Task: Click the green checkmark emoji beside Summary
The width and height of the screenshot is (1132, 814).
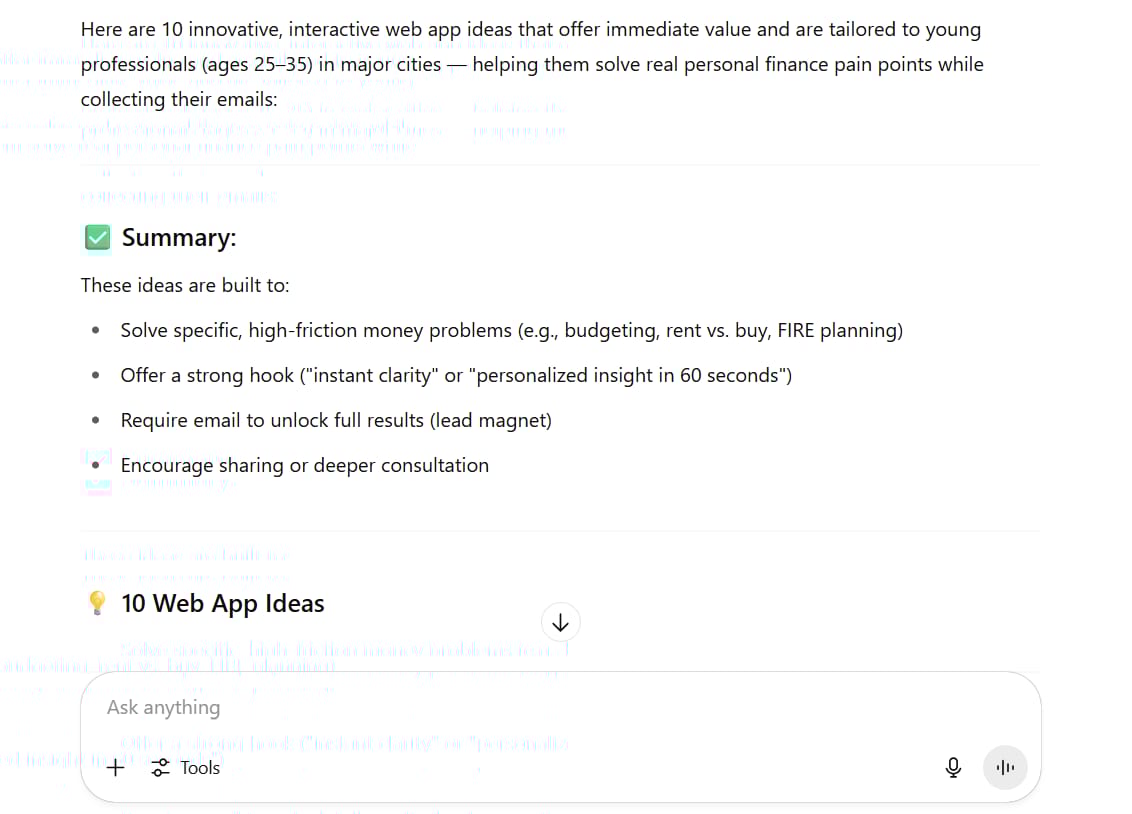Action: pyautogui.click(x=97, y=237)
